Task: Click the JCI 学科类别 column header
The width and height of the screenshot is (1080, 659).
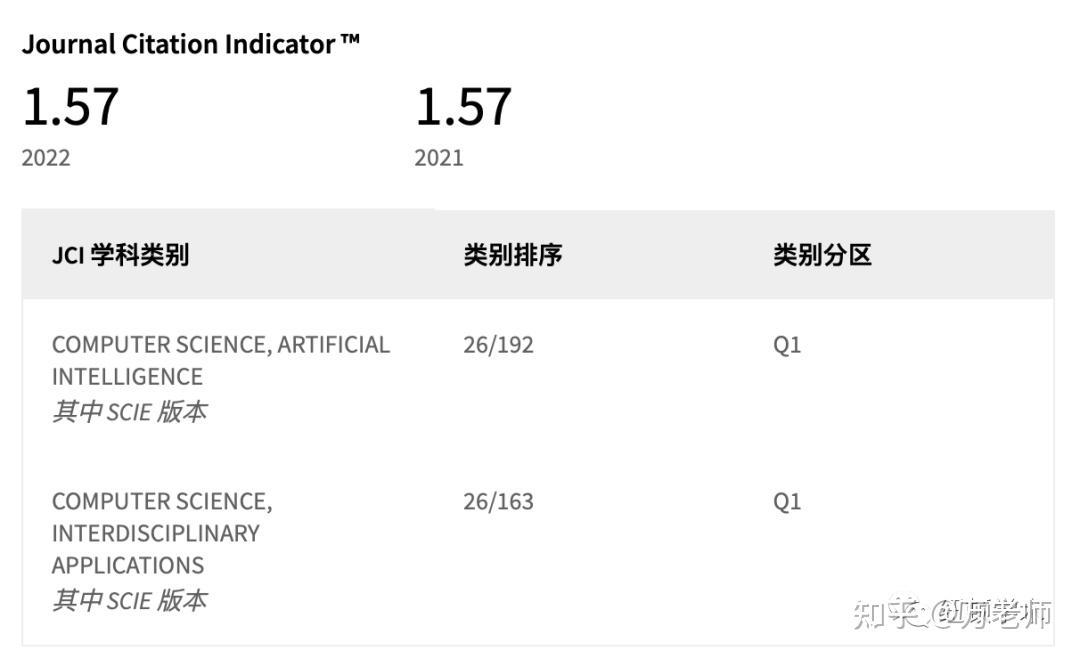Action: (120, 255)
